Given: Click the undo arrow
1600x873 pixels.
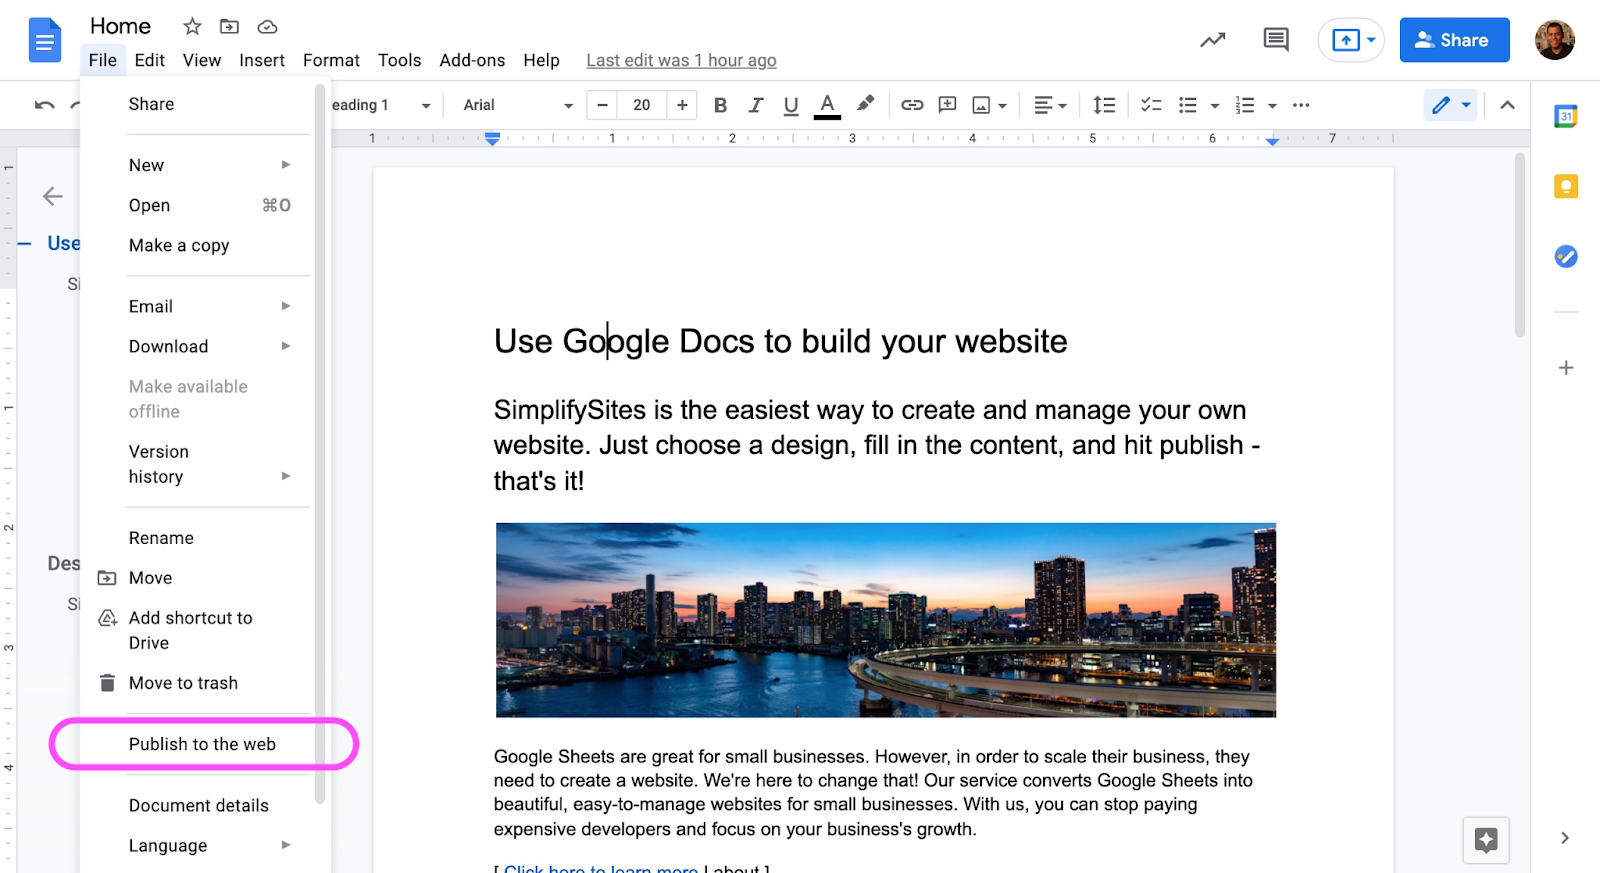Looking at the screenshot, I should [x=44, y=105].
